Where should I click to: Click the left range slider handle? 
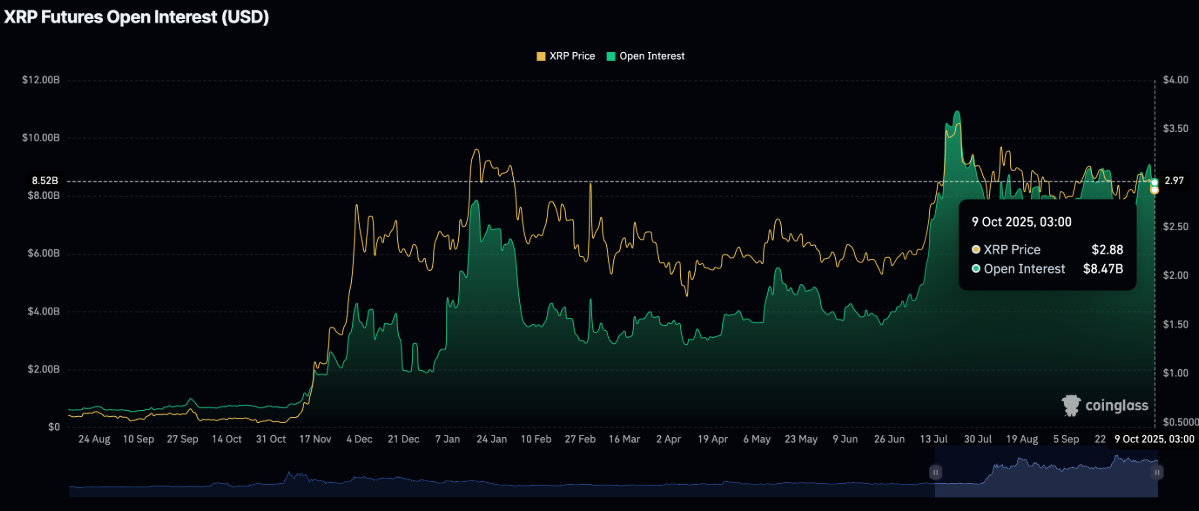coord(936,471)
